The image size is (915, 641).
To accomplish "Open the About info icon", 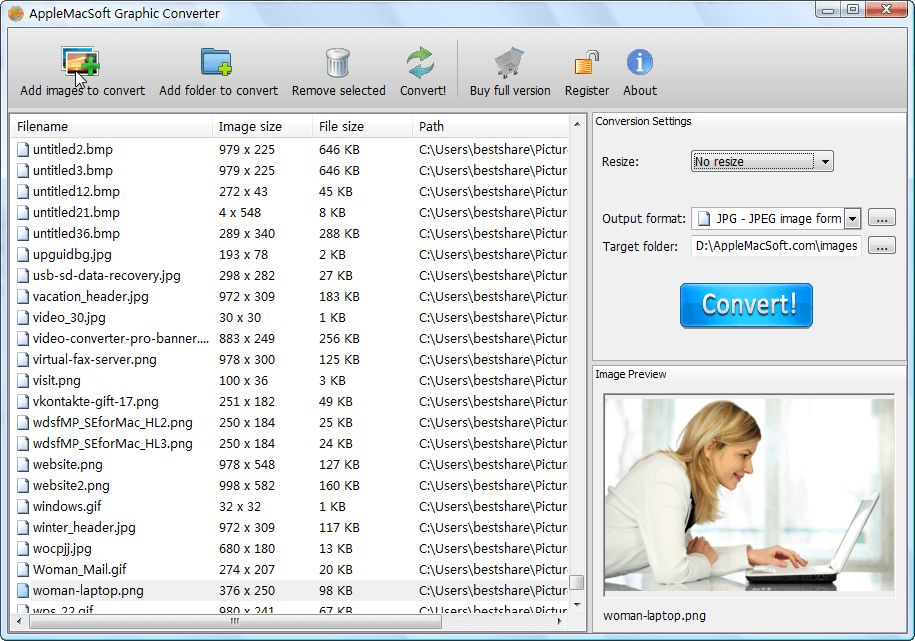I will [x=639, y=63].
